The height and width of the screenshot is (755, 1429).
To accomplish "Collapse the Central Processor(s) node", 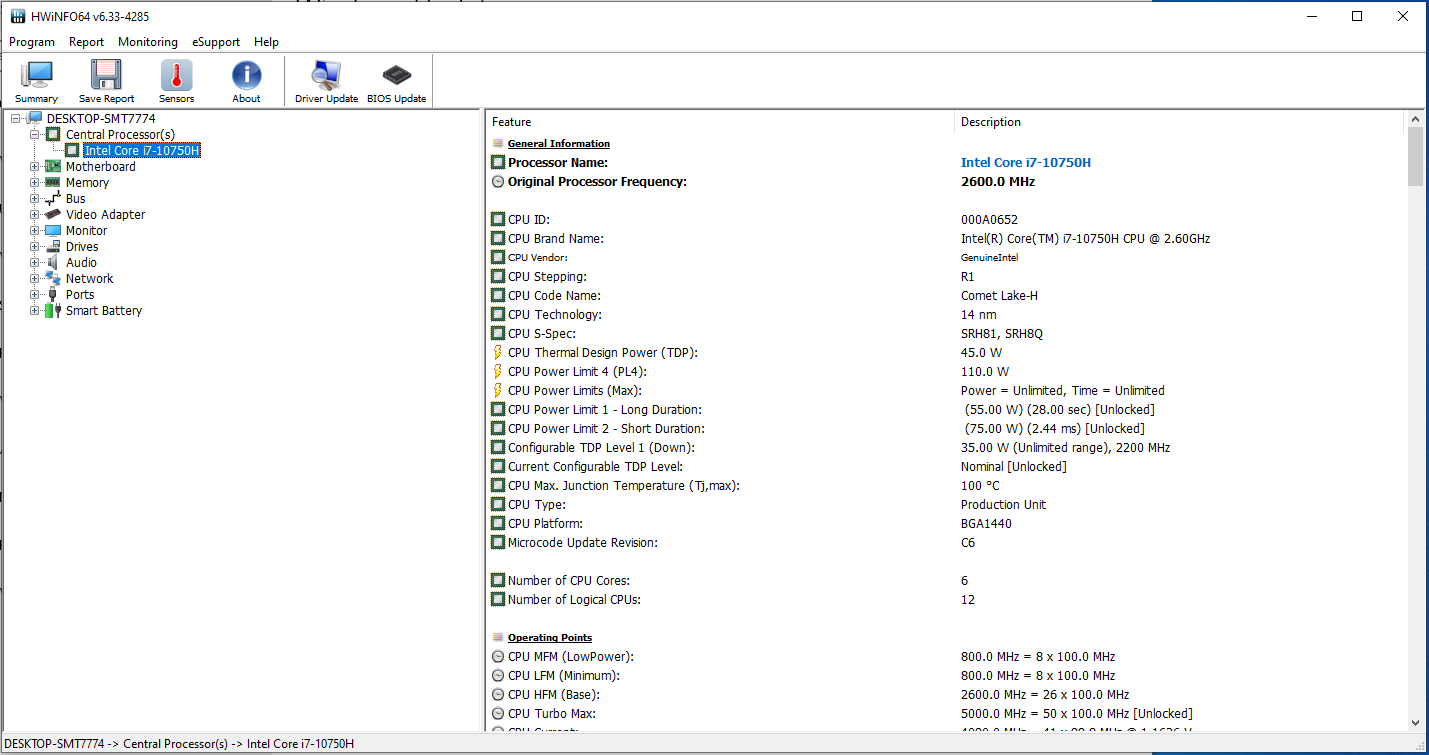I will coord(35,135).
